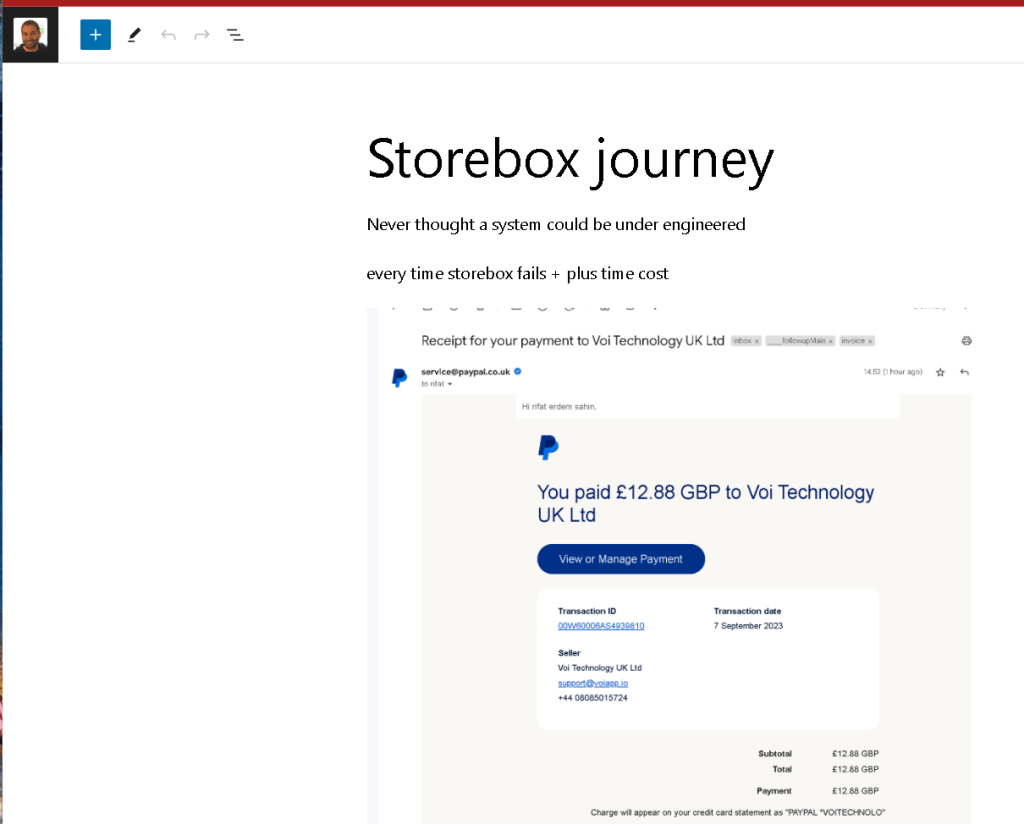Click the PayPal logo in the email body
1024x824 pixels.
point(548,448)
